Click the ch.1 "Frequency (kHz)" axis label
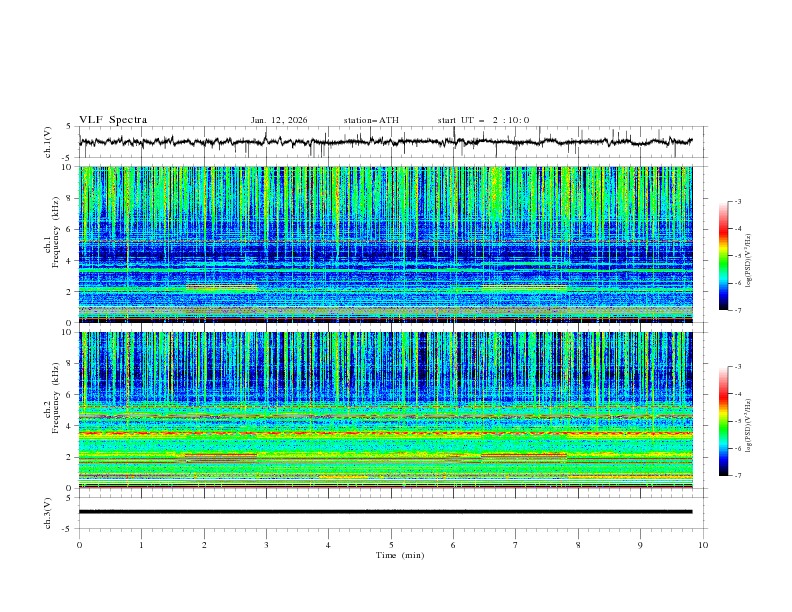Viewport: 792px width, 612px height. (x=55, y=232)
